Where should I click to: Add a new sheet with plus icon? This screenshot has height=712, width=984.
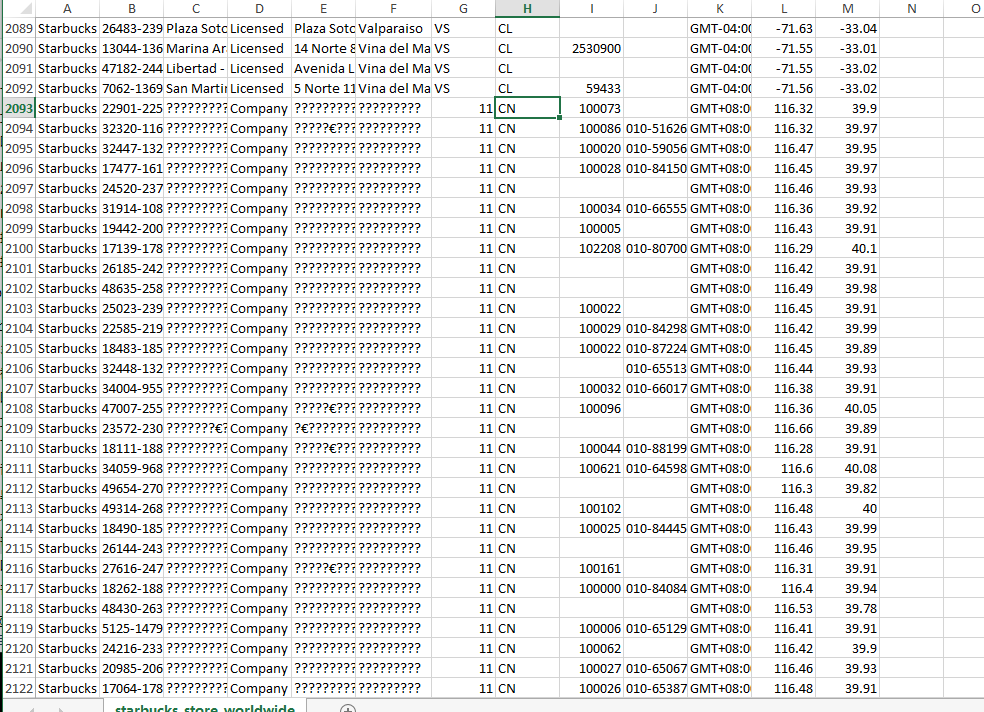(x=348, y=708)
